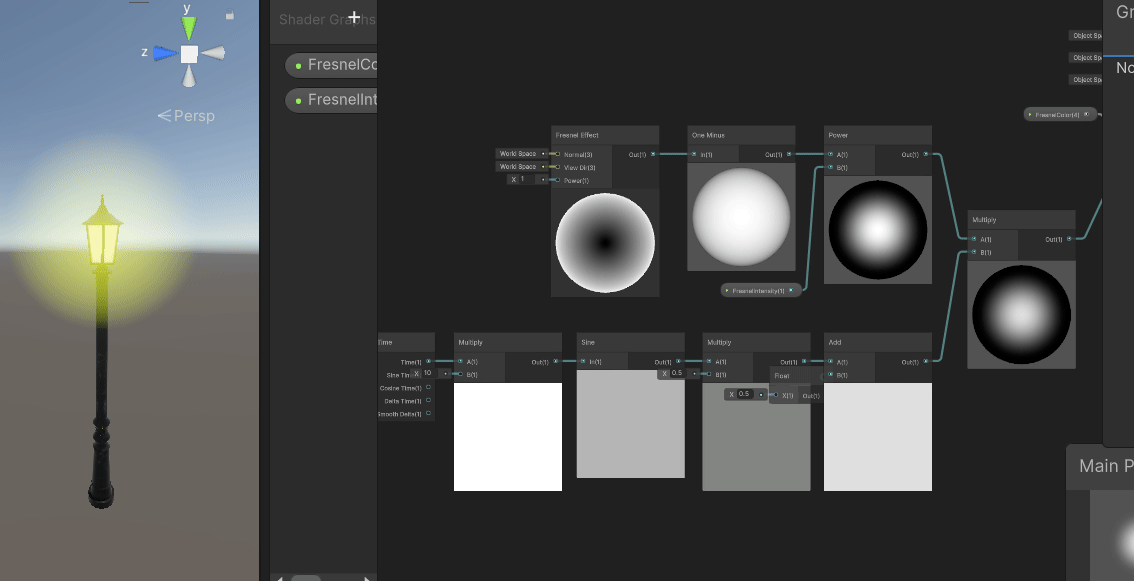Click the Out(1) port of Power node
Image resolution: width=1134 pixels, height=581 pixels.
coord(926,154)
